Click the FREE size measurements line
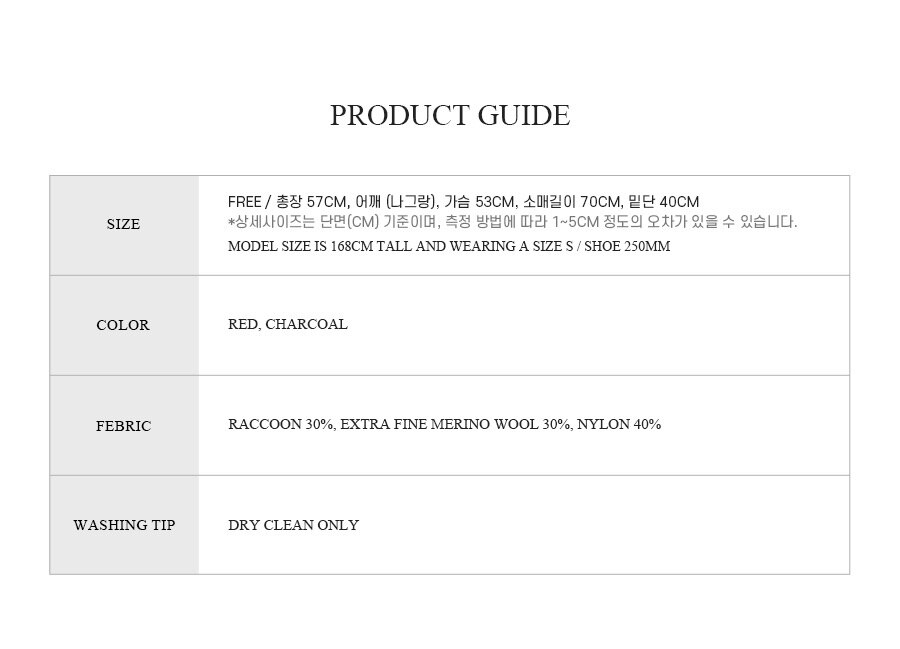 463,202
